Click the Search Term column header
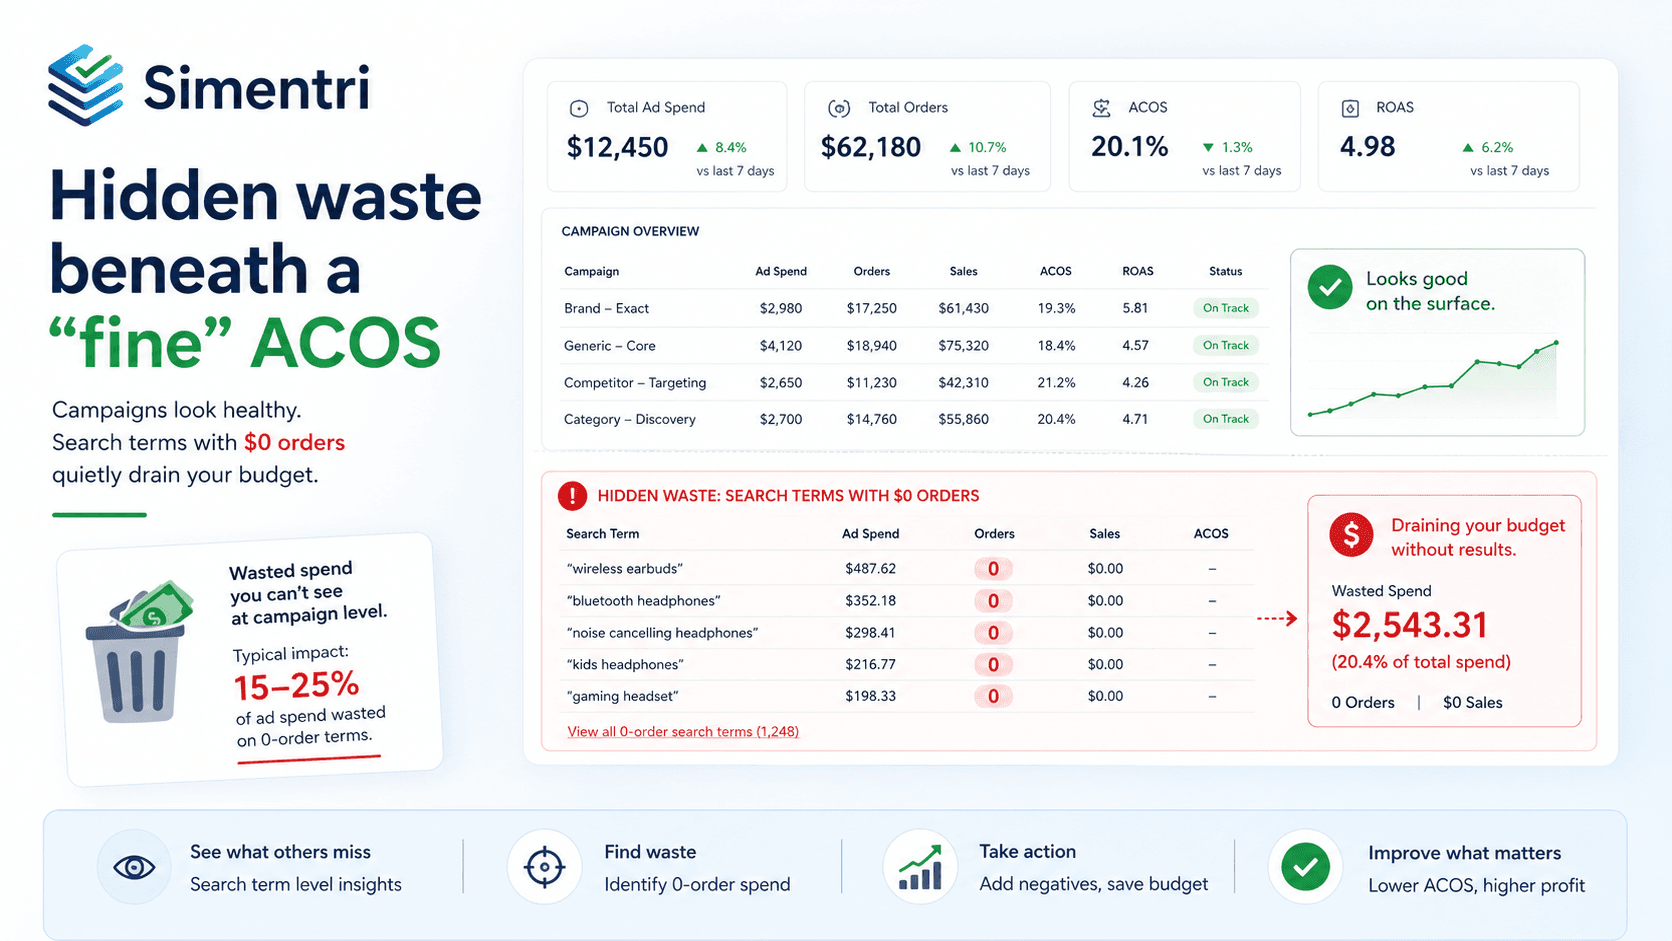 (x=602, y=534)
